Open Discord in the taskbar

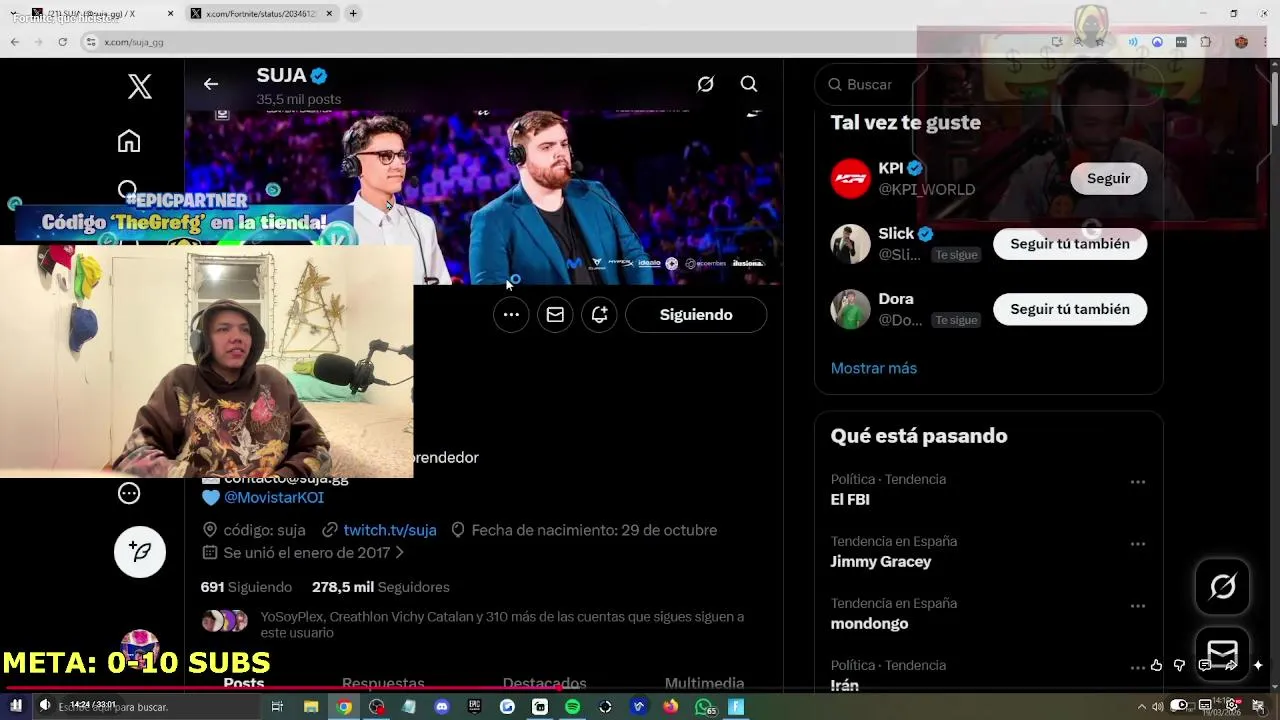pos(442,706)
